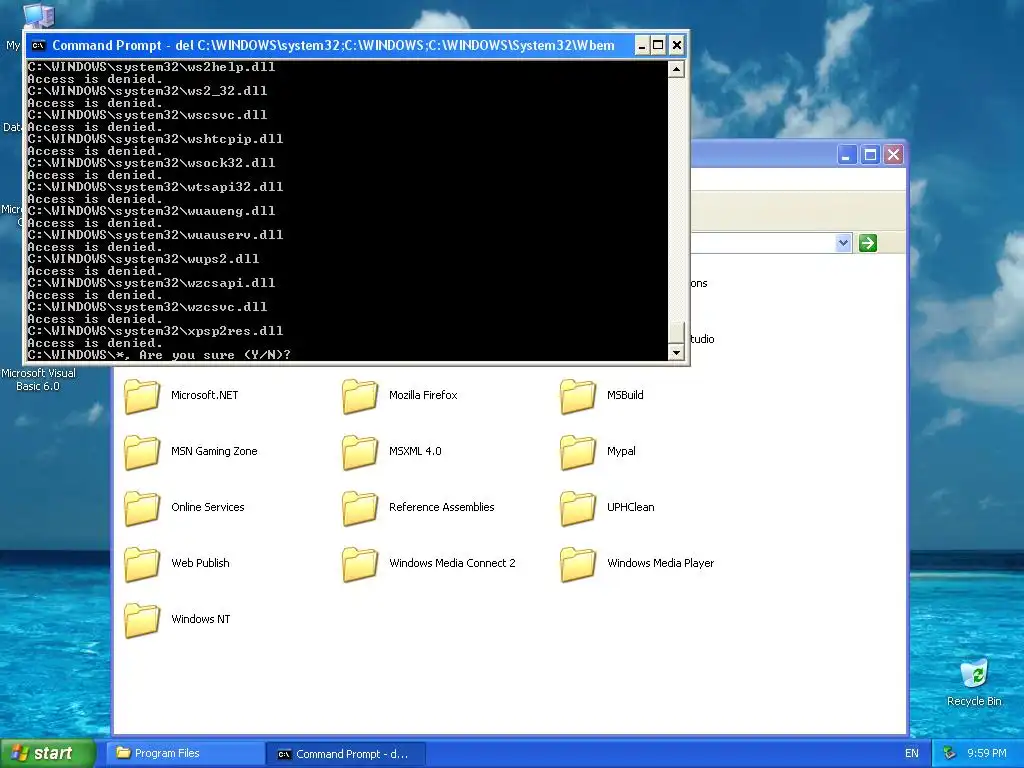Click the Windows Media Player folder name
1024x768 pixels.
click(x=660, y=563)
